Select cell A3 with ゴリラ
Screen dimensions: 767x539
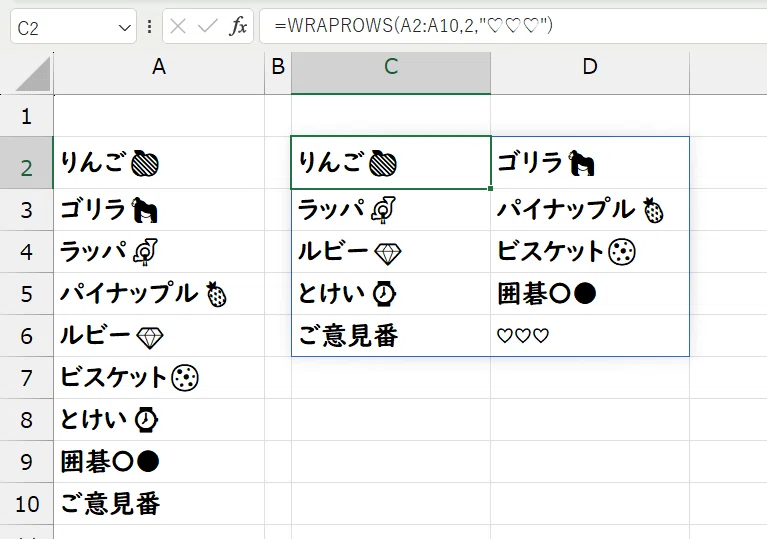click(x=159, y=210)
